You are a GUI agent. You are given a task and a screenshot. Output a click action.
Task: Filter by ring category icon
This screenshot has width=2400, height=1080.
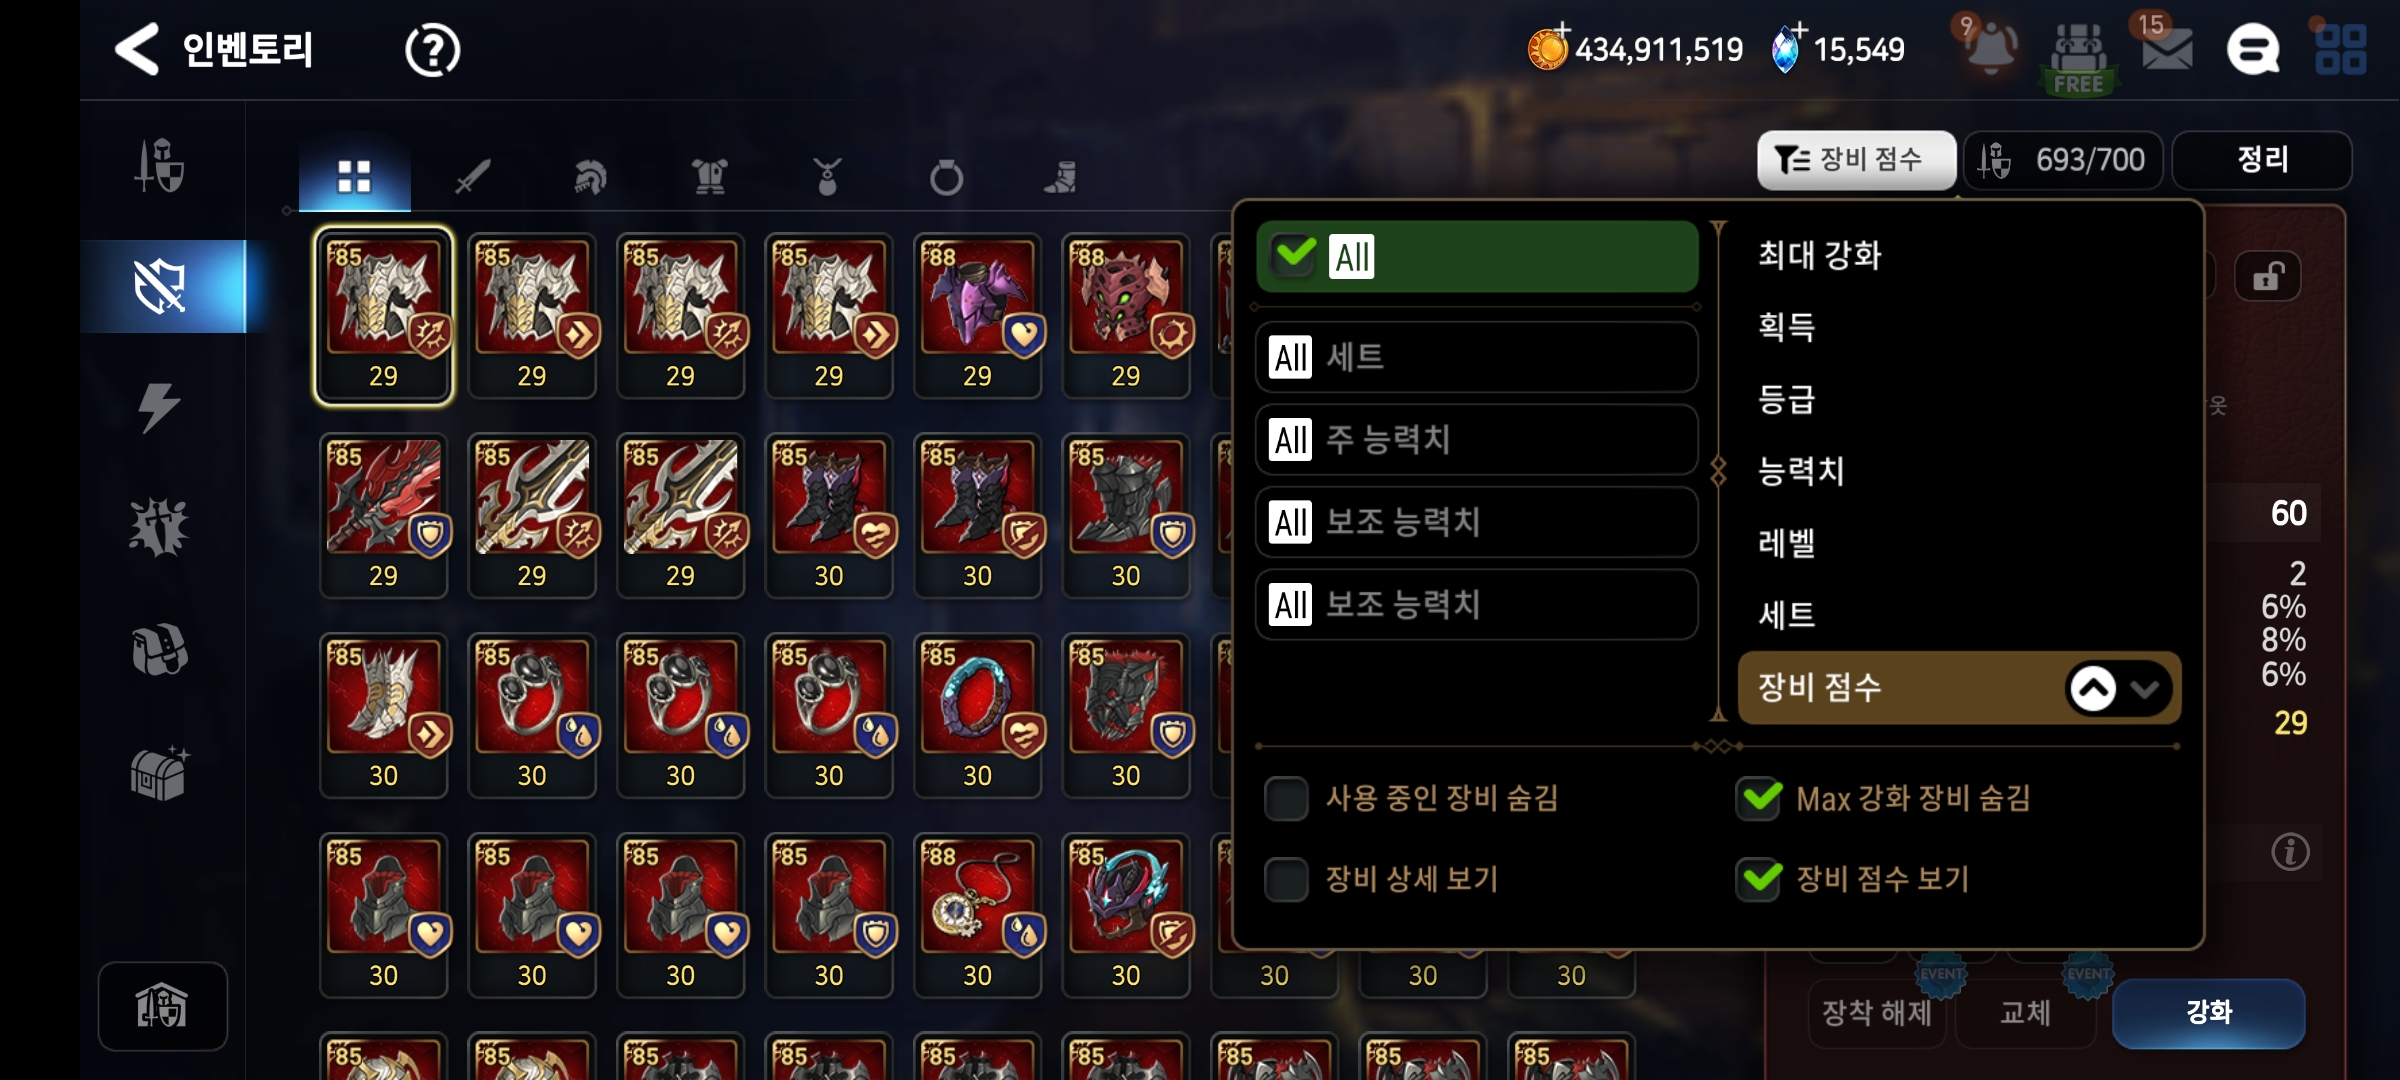[946, 176]
